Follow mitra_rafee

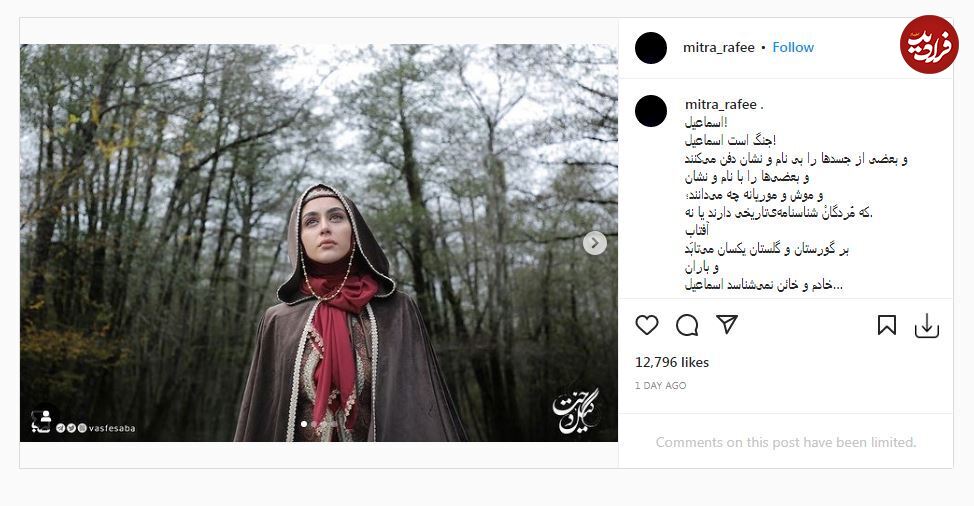click(793, 47)
